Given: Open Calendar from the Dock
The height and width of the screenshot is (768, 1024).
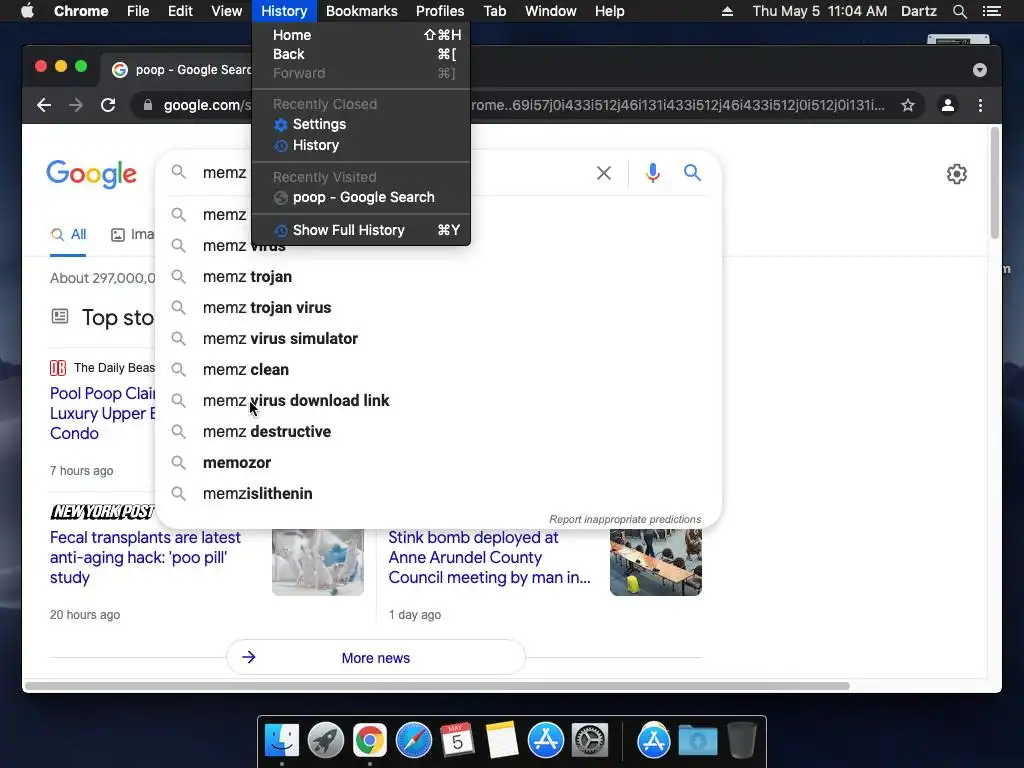Looking at the screenshot, I should [x=457, y=740].
